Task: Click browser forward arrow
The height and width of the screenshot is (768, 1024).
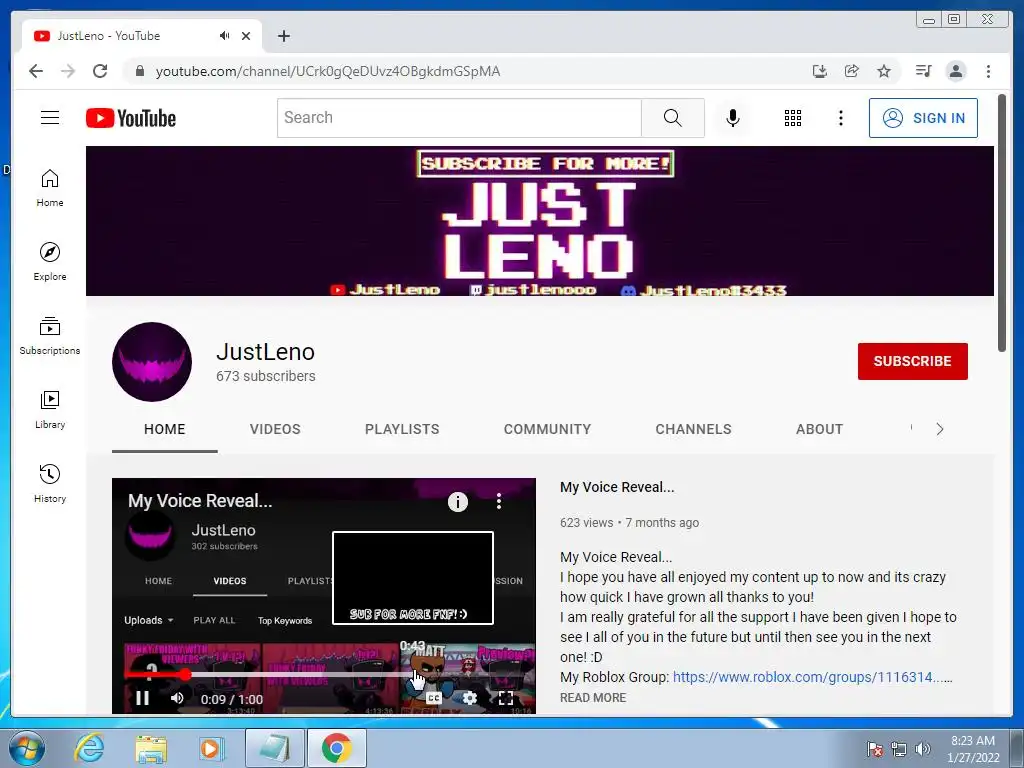Action: 68,71
